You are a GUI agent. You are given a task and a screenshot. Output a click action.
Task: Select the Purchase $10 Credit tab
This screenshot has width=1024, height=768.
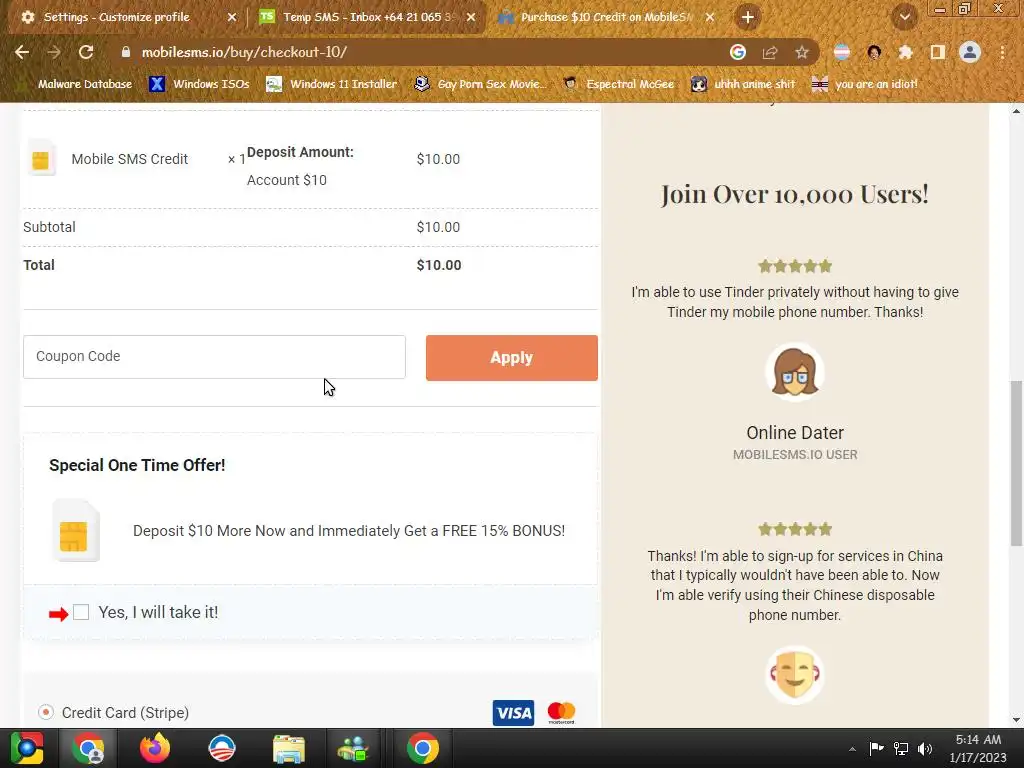pyautogui.click(x=607, y=17)
